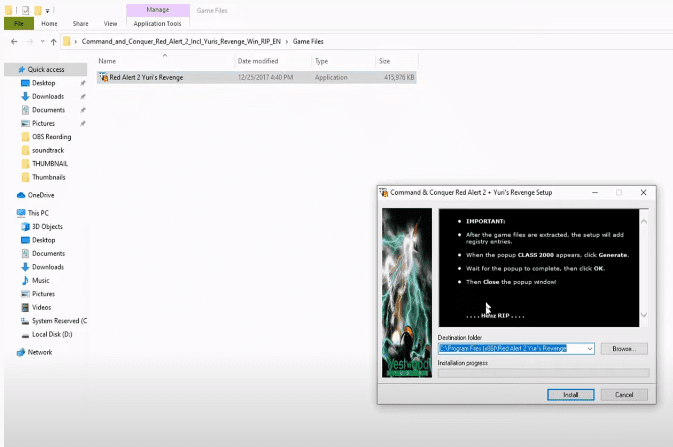Sort by the Type column

coord(343,61)
